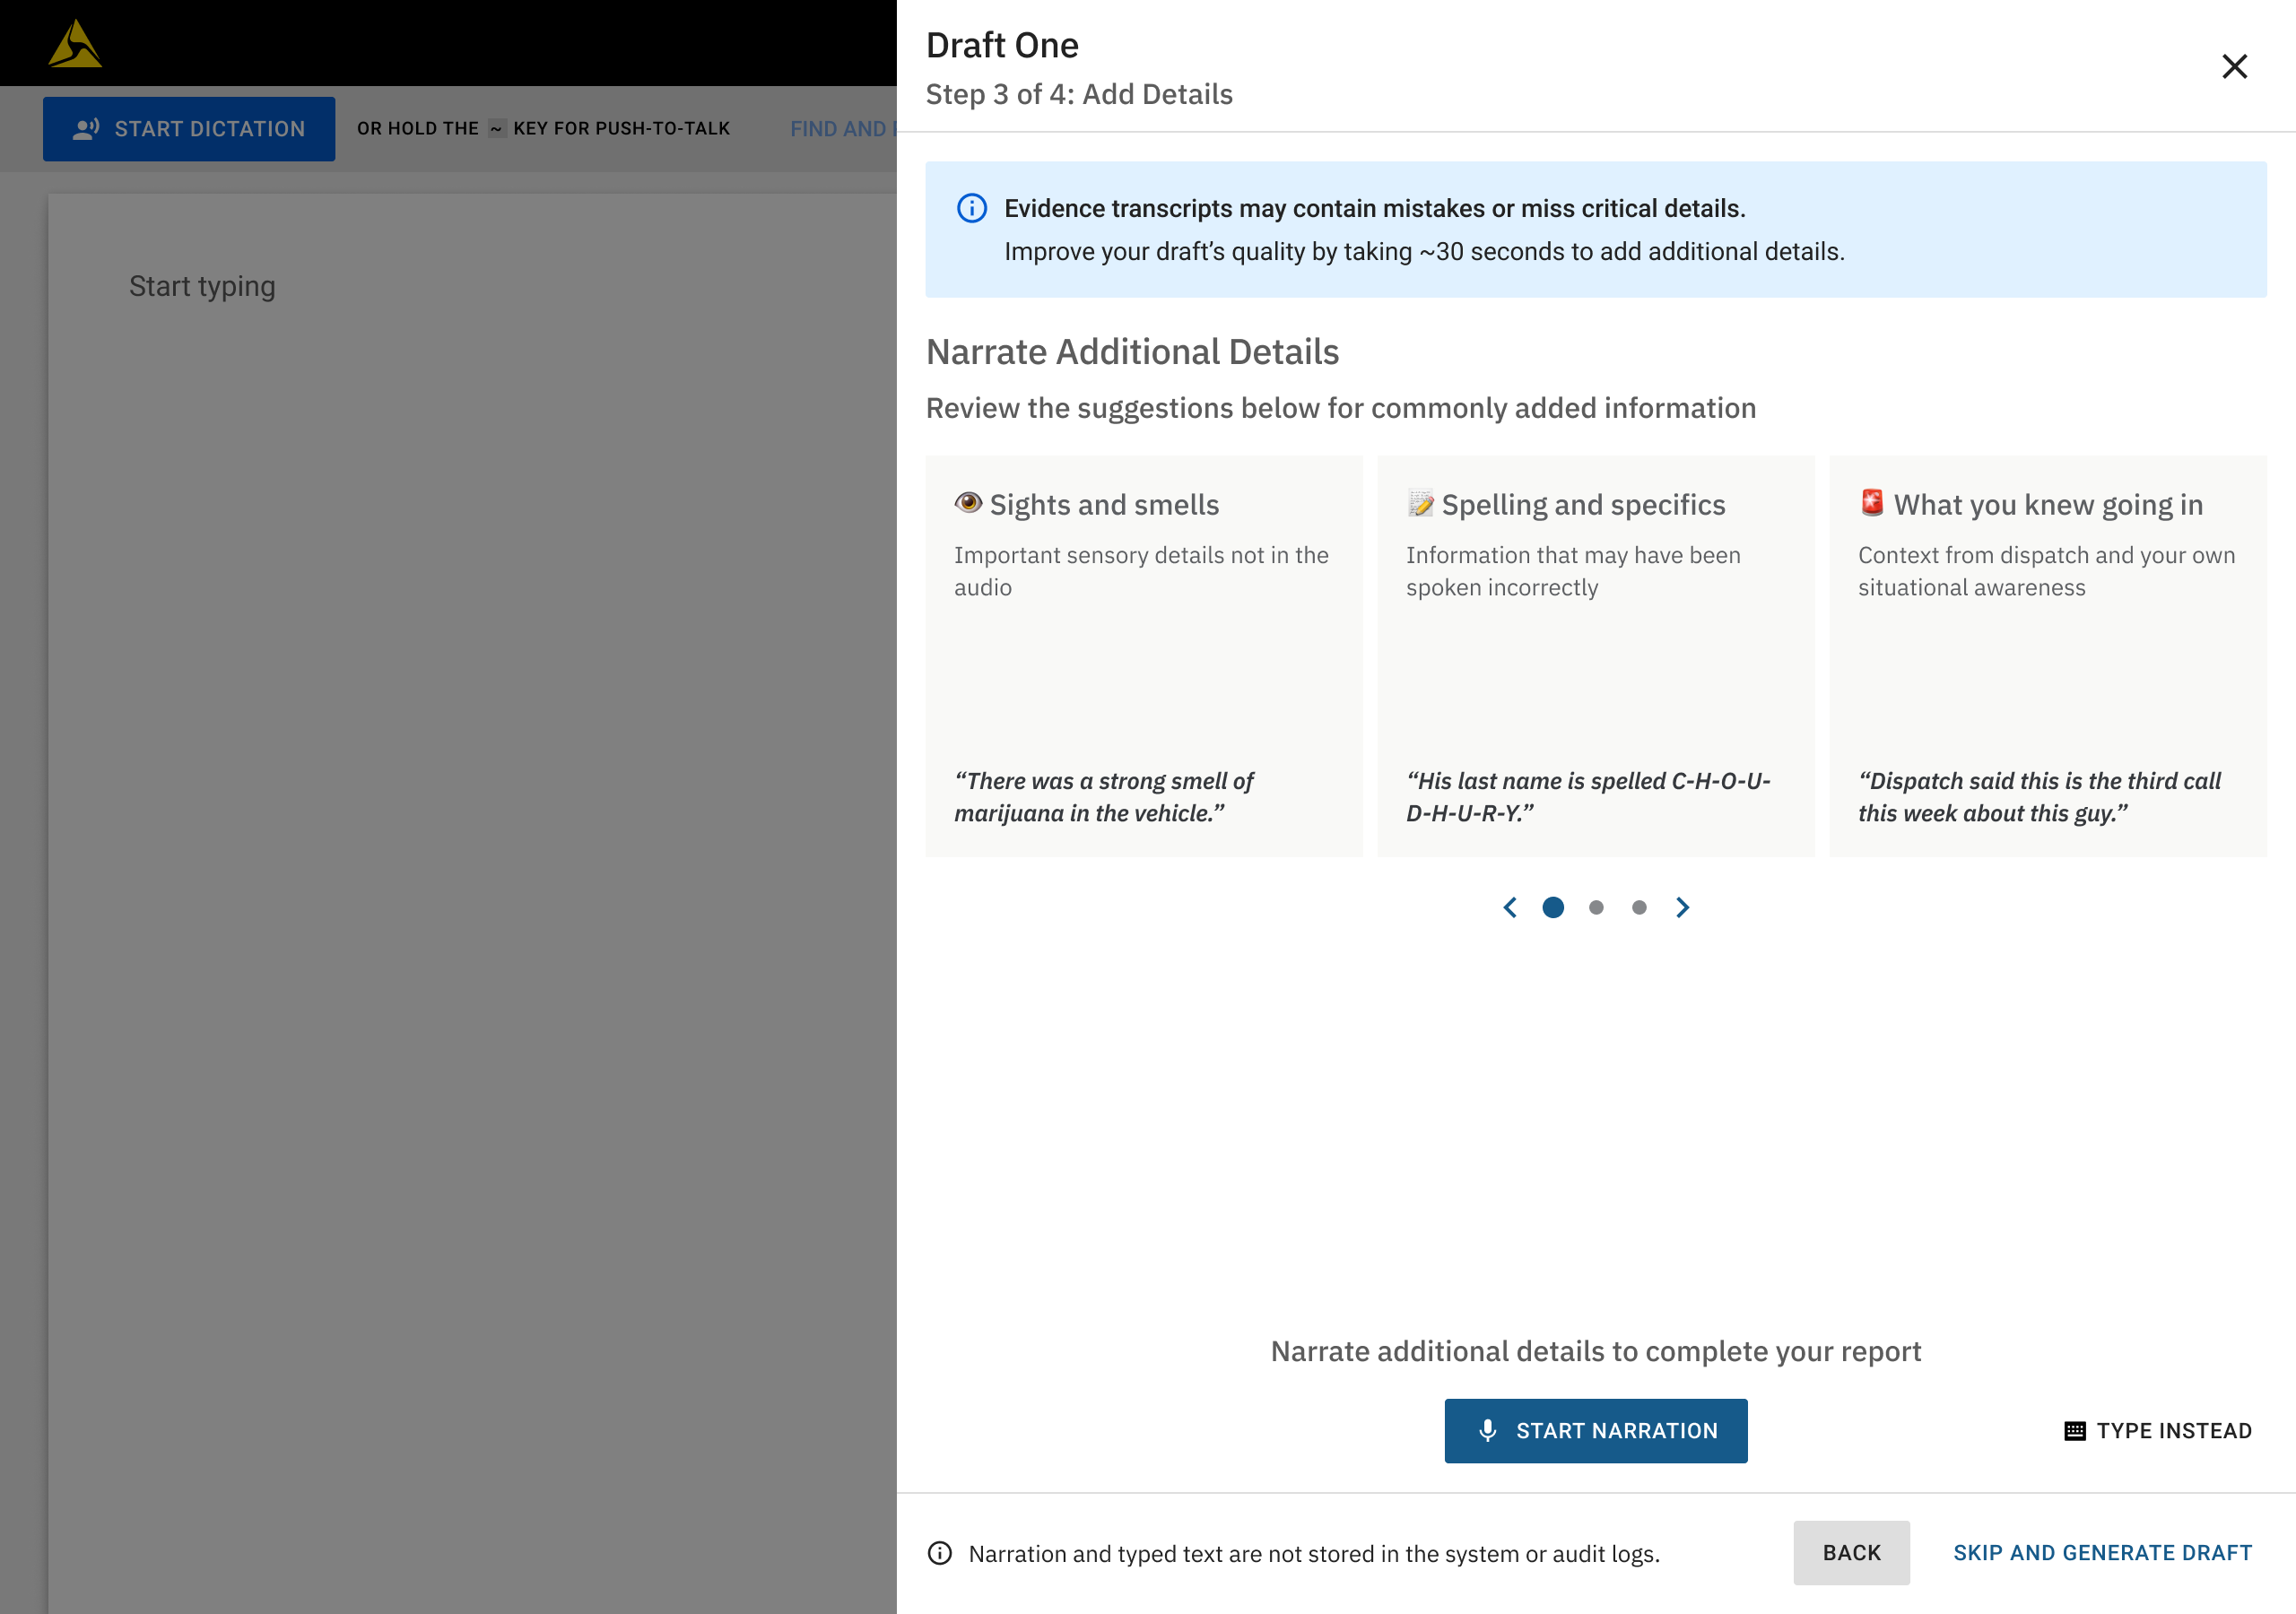Click the Axon triangle logo
Viewport: 2296px width, 1614px height.
click(x=75, y=45)
